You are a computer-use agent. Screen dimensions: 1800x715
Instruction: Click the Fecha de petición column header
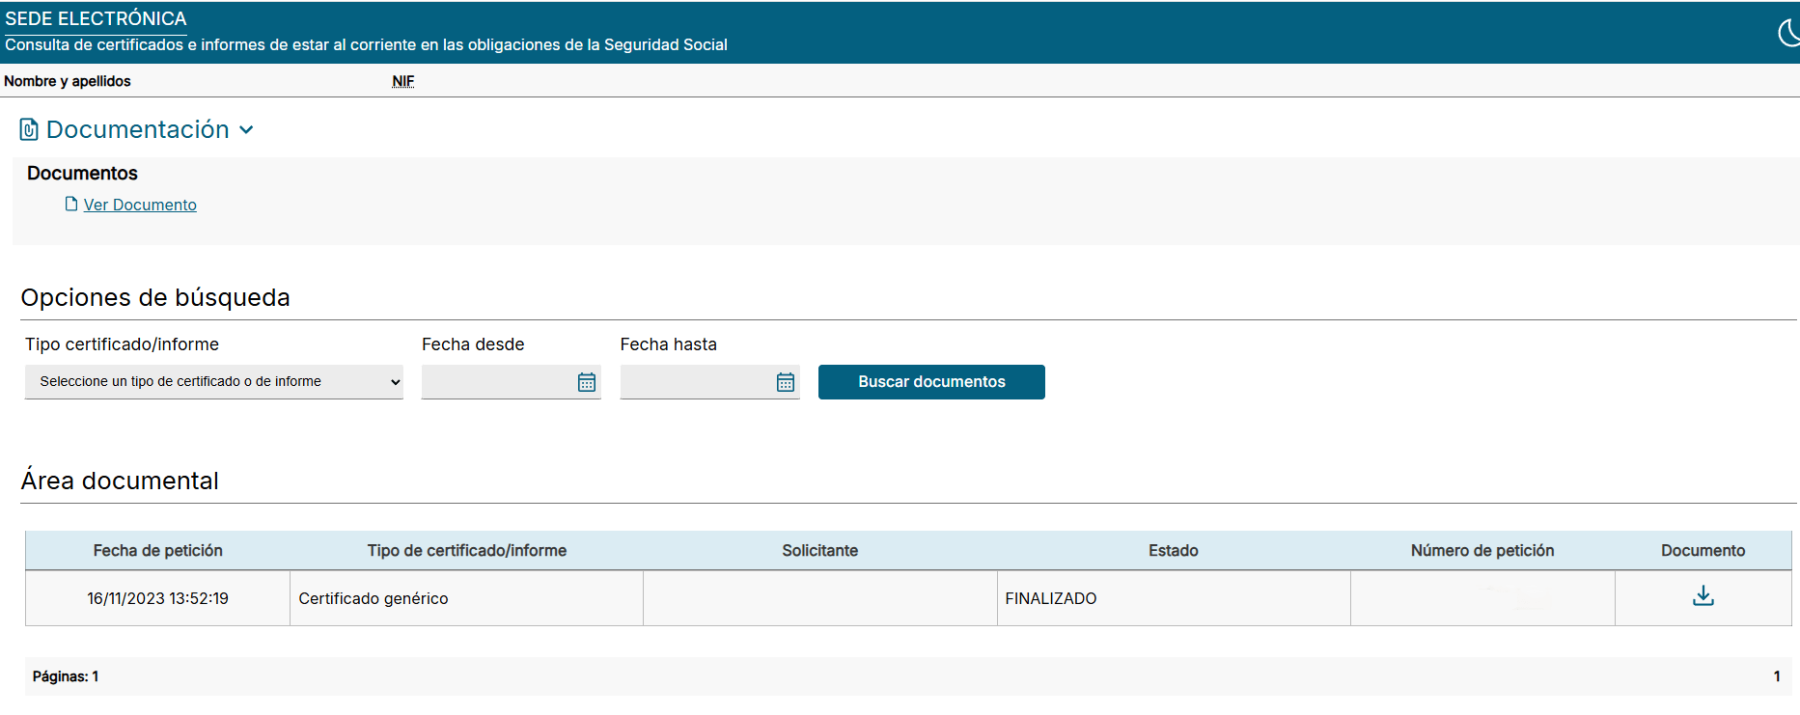(x=158, y=551)
